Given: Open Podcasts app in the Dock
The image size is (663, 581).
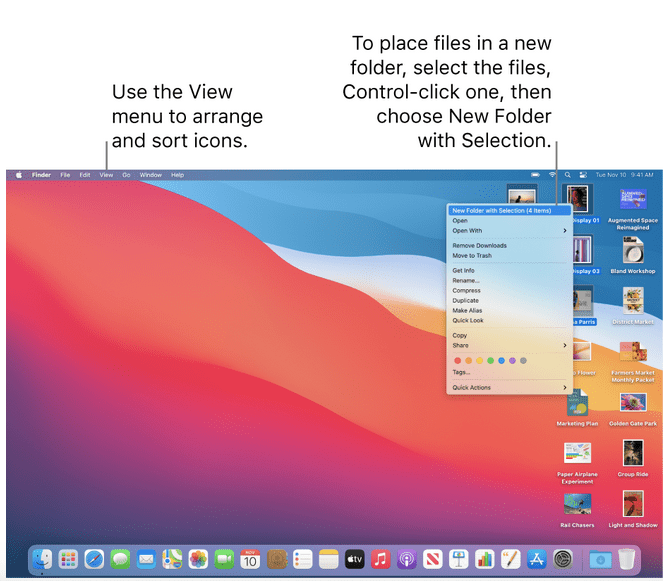Looking at the screenshot, I should [407, 560].
